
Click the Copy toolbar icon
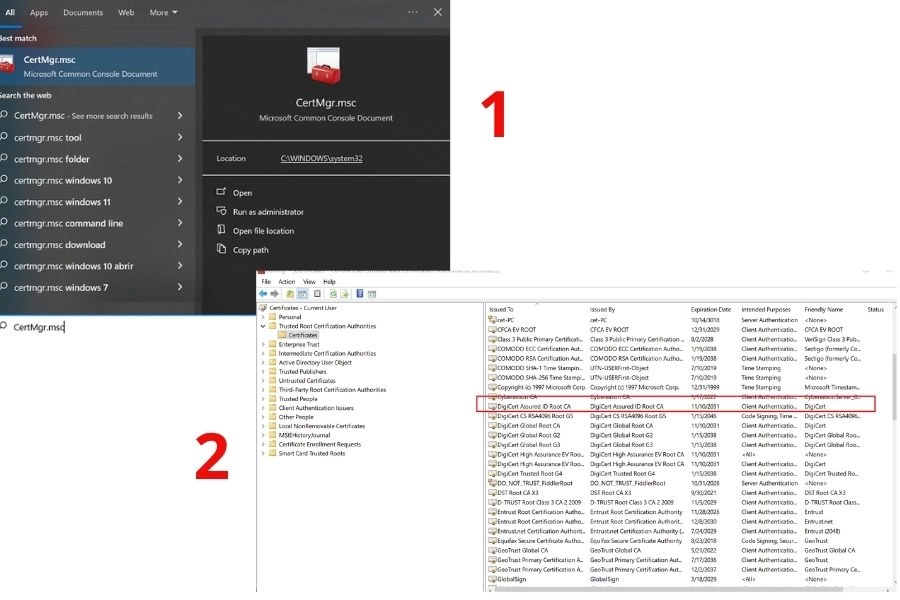[x=317, y=293]
